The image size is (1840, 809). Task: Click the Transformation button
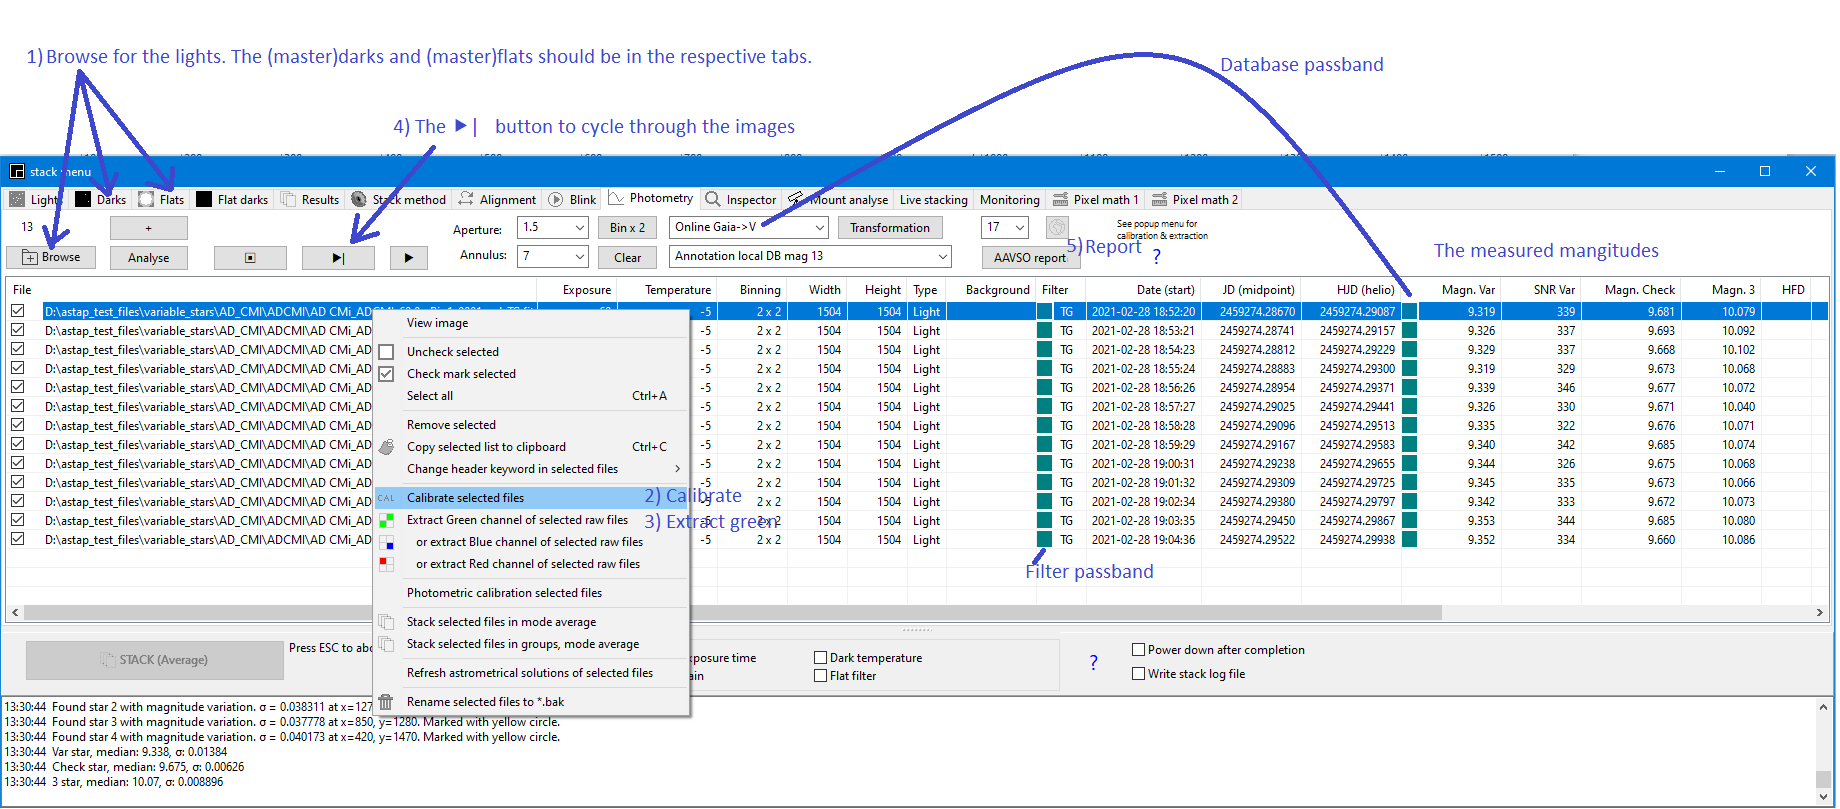click(x=889, y=228)
